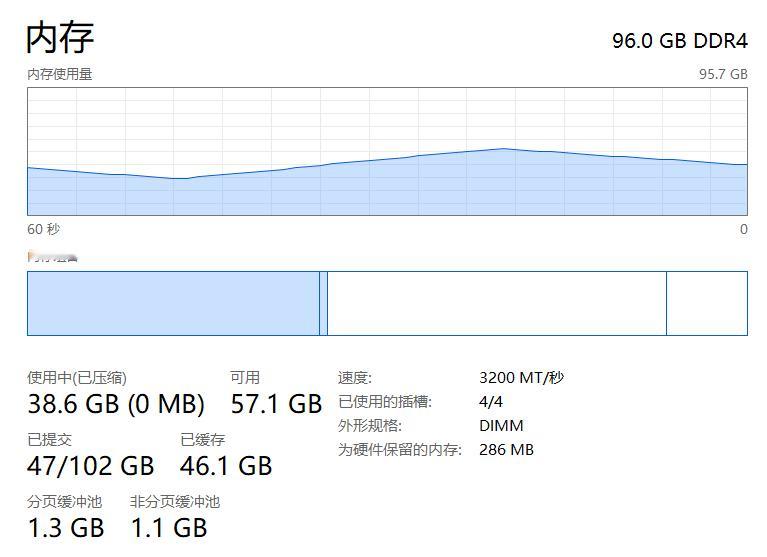The width and height of the screenshot is (767, 557).
Task: Click the 4/4 slots used value
Action: point(491,401)
